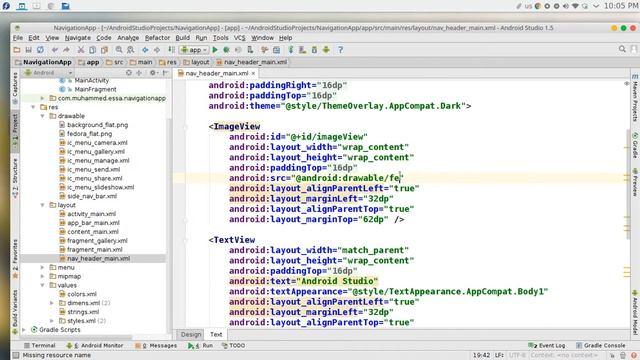Click collapse-all icon in Project panel
The height and width of the screenshot is (360, 640).
139,73
